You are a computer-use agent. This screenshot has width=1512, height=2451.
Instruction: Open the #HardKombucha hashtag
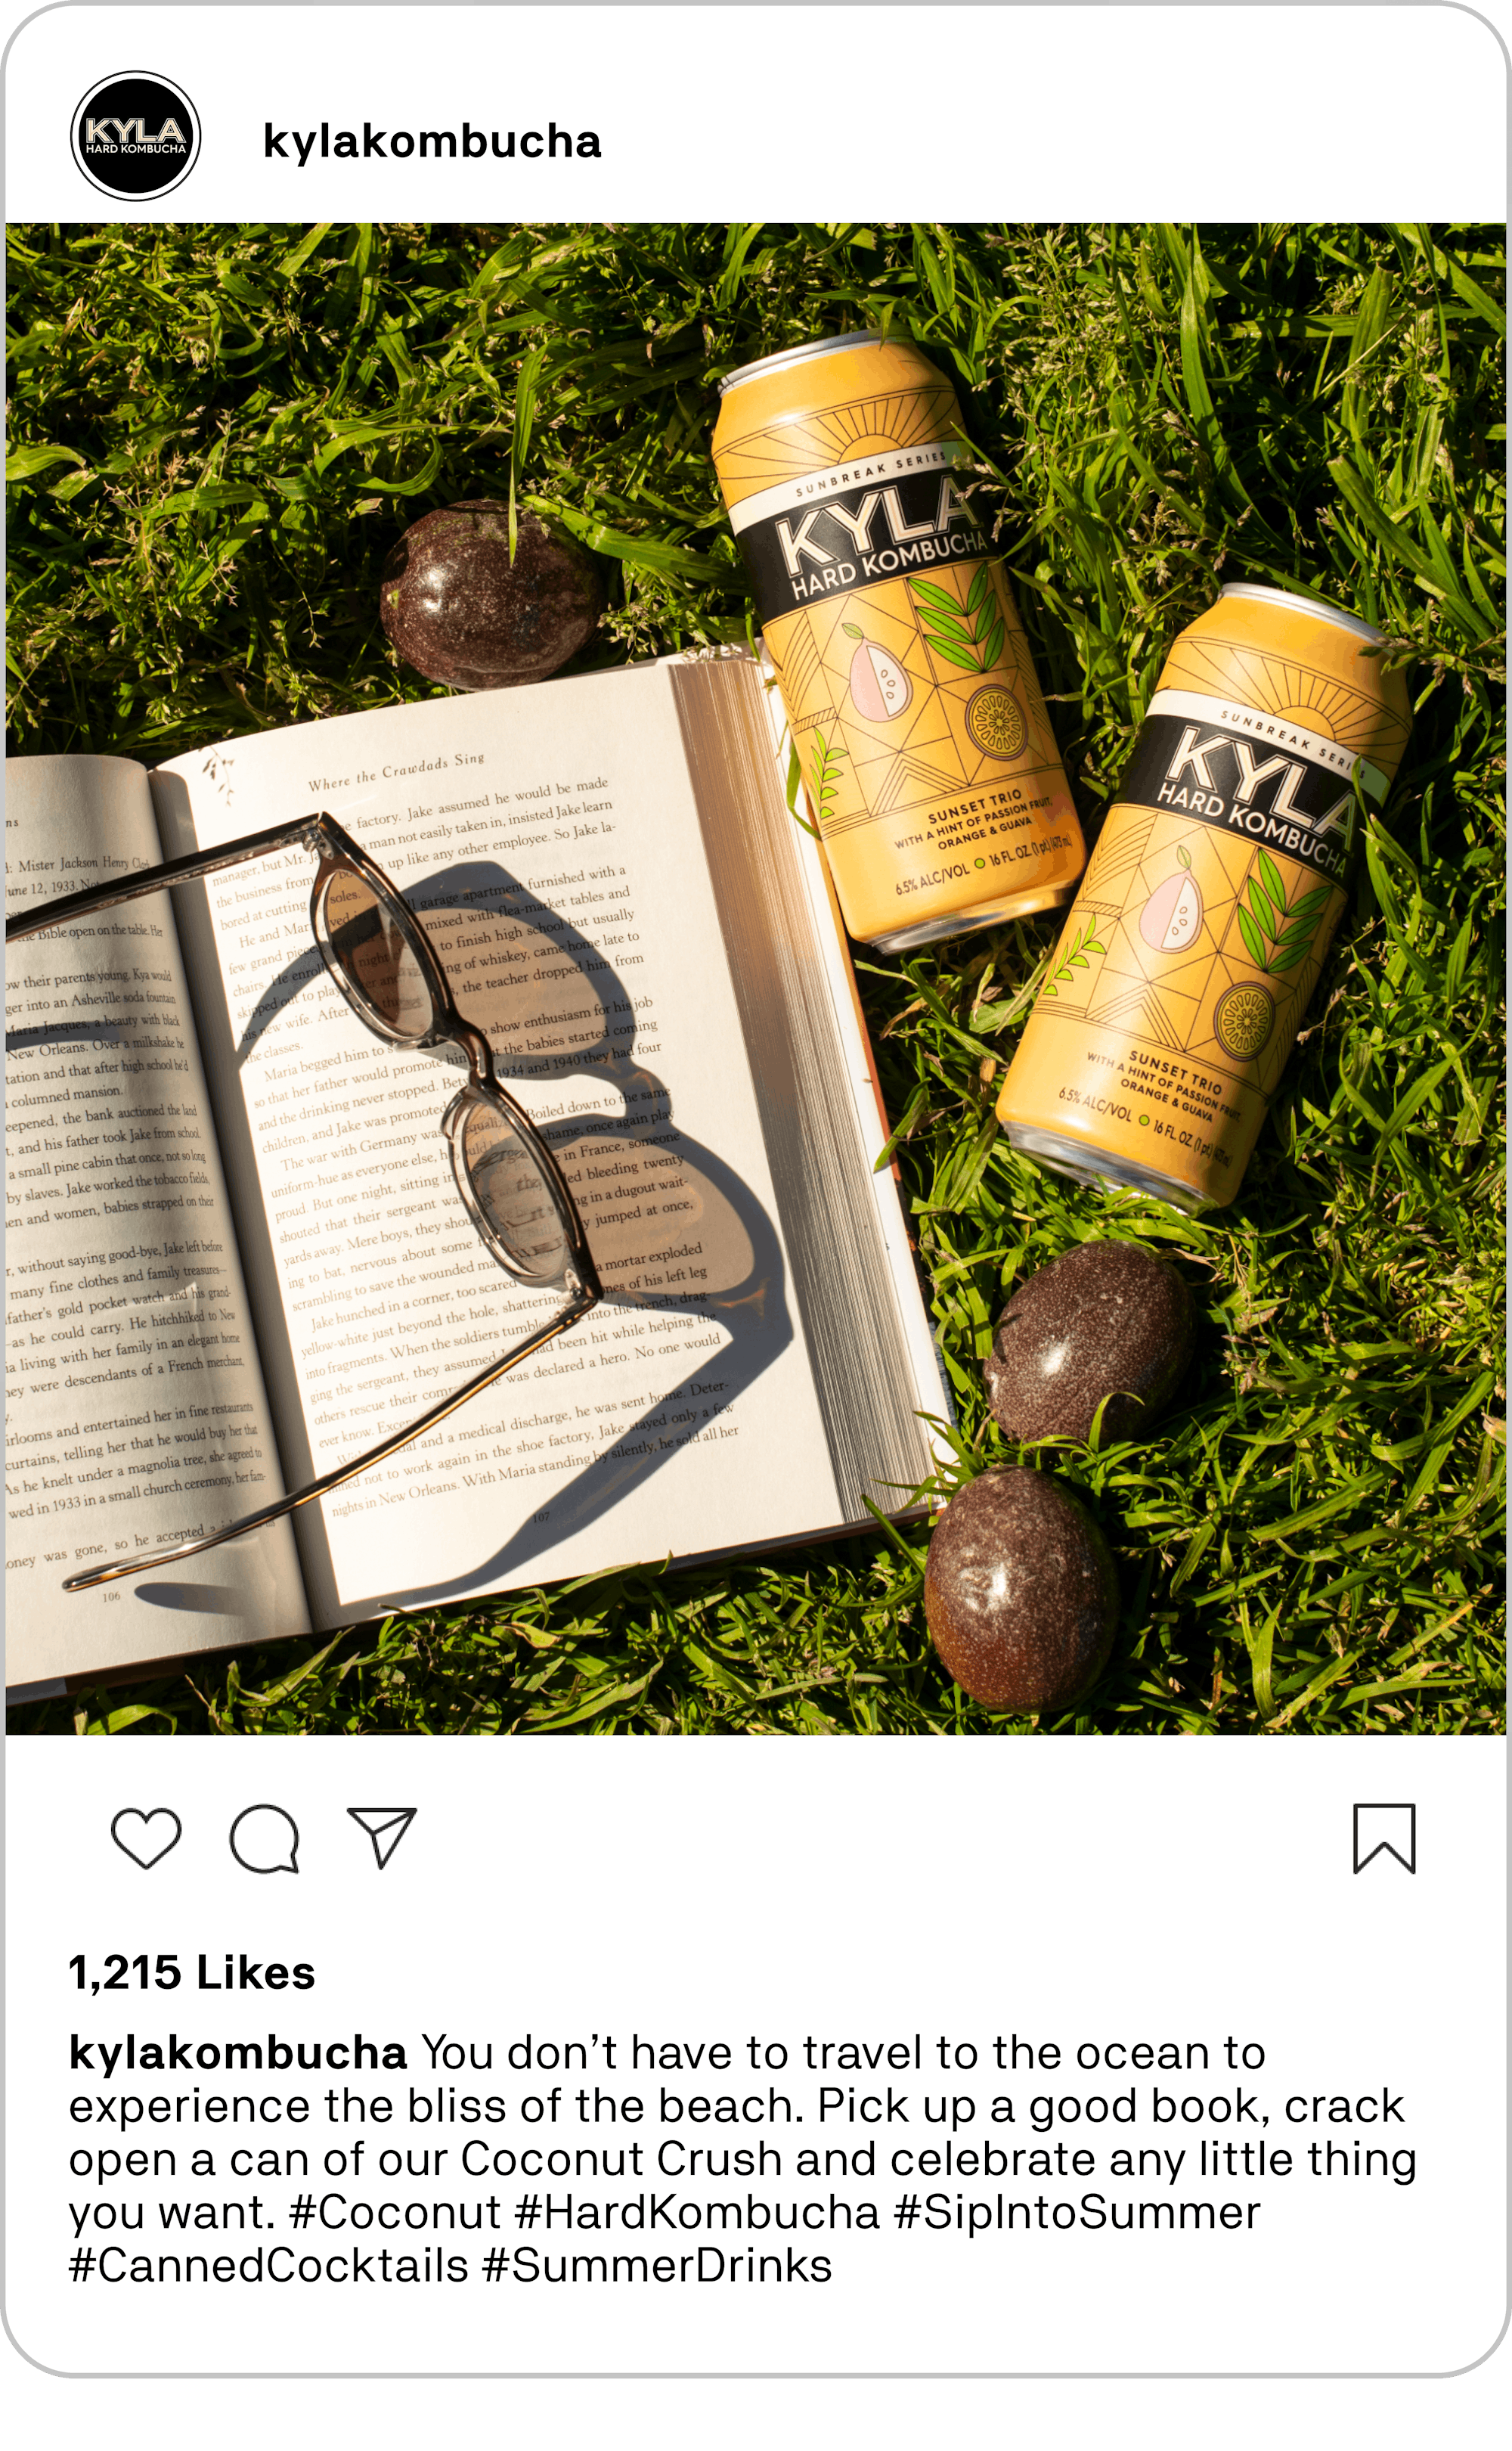coord(697,2211)
